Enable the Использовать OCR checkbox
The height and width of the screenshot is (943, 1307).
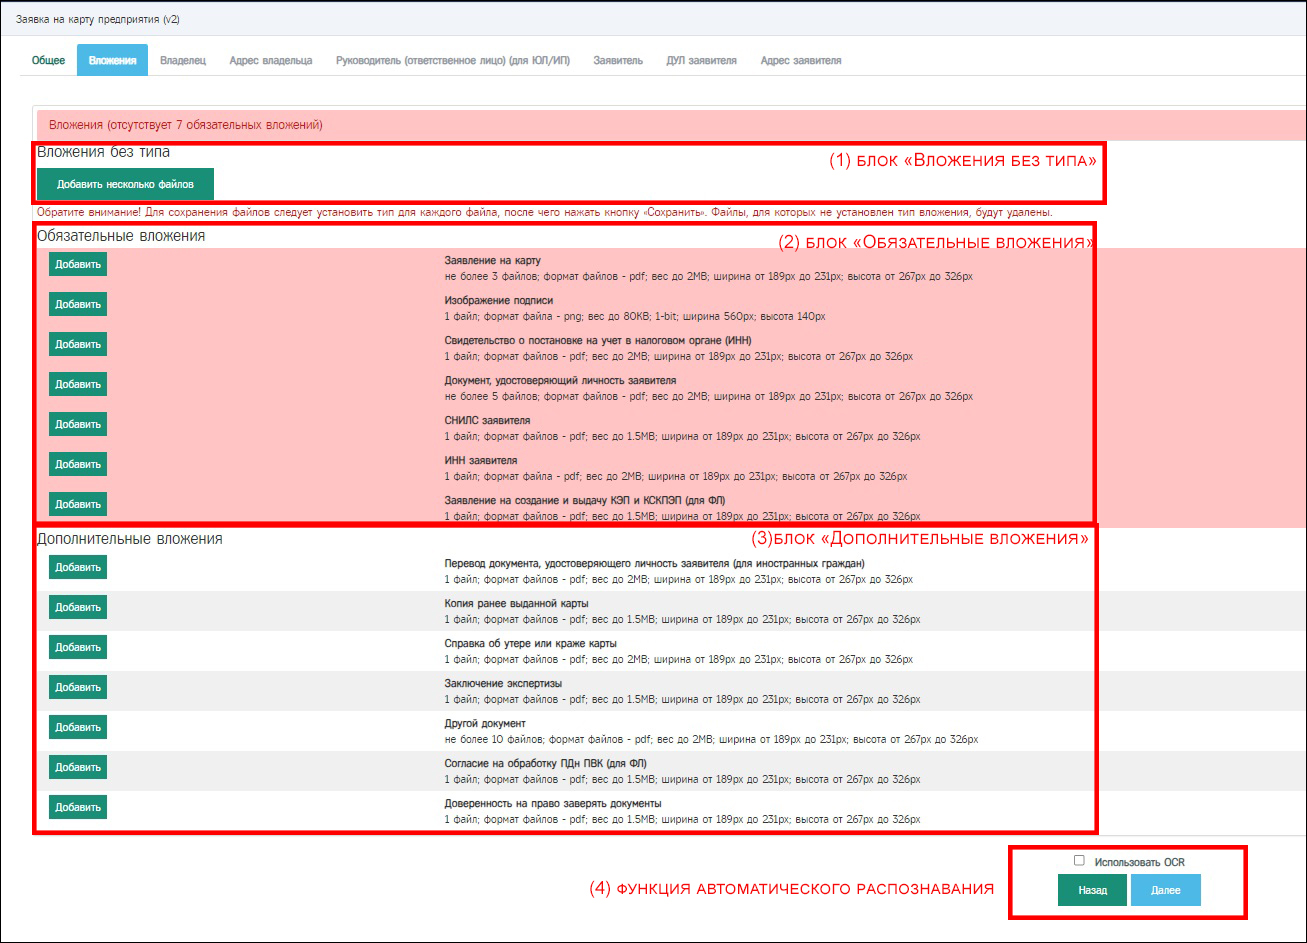coord(1079,861)
